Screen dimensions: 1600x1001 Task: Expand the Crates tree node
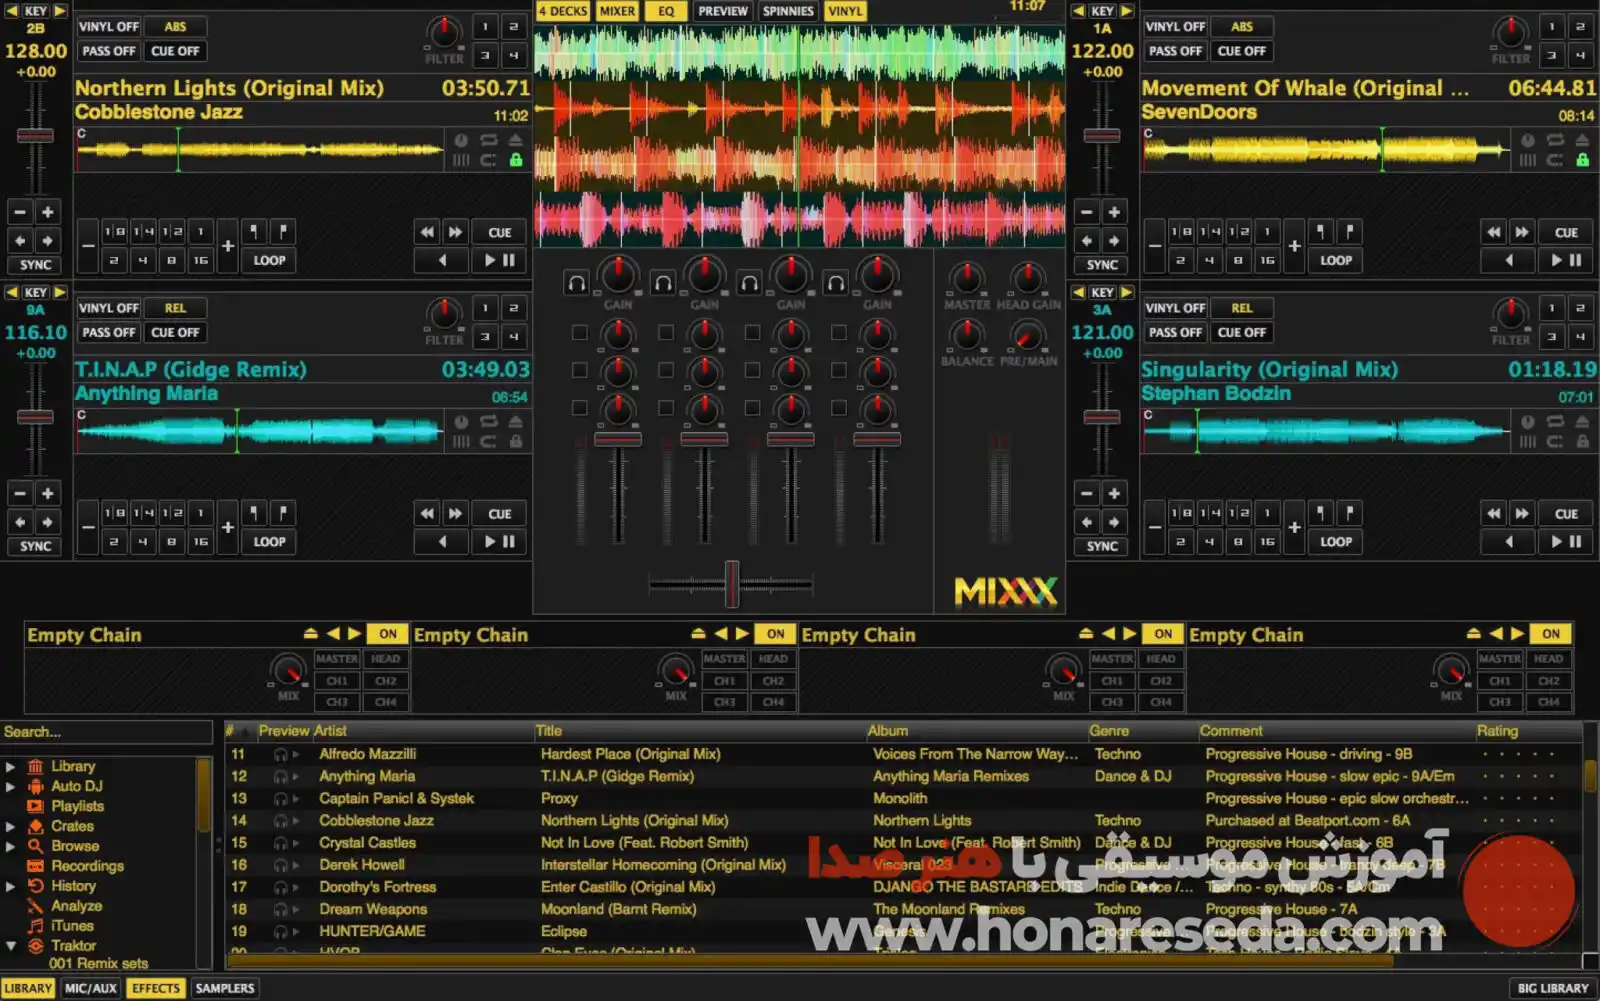(10, 827)
